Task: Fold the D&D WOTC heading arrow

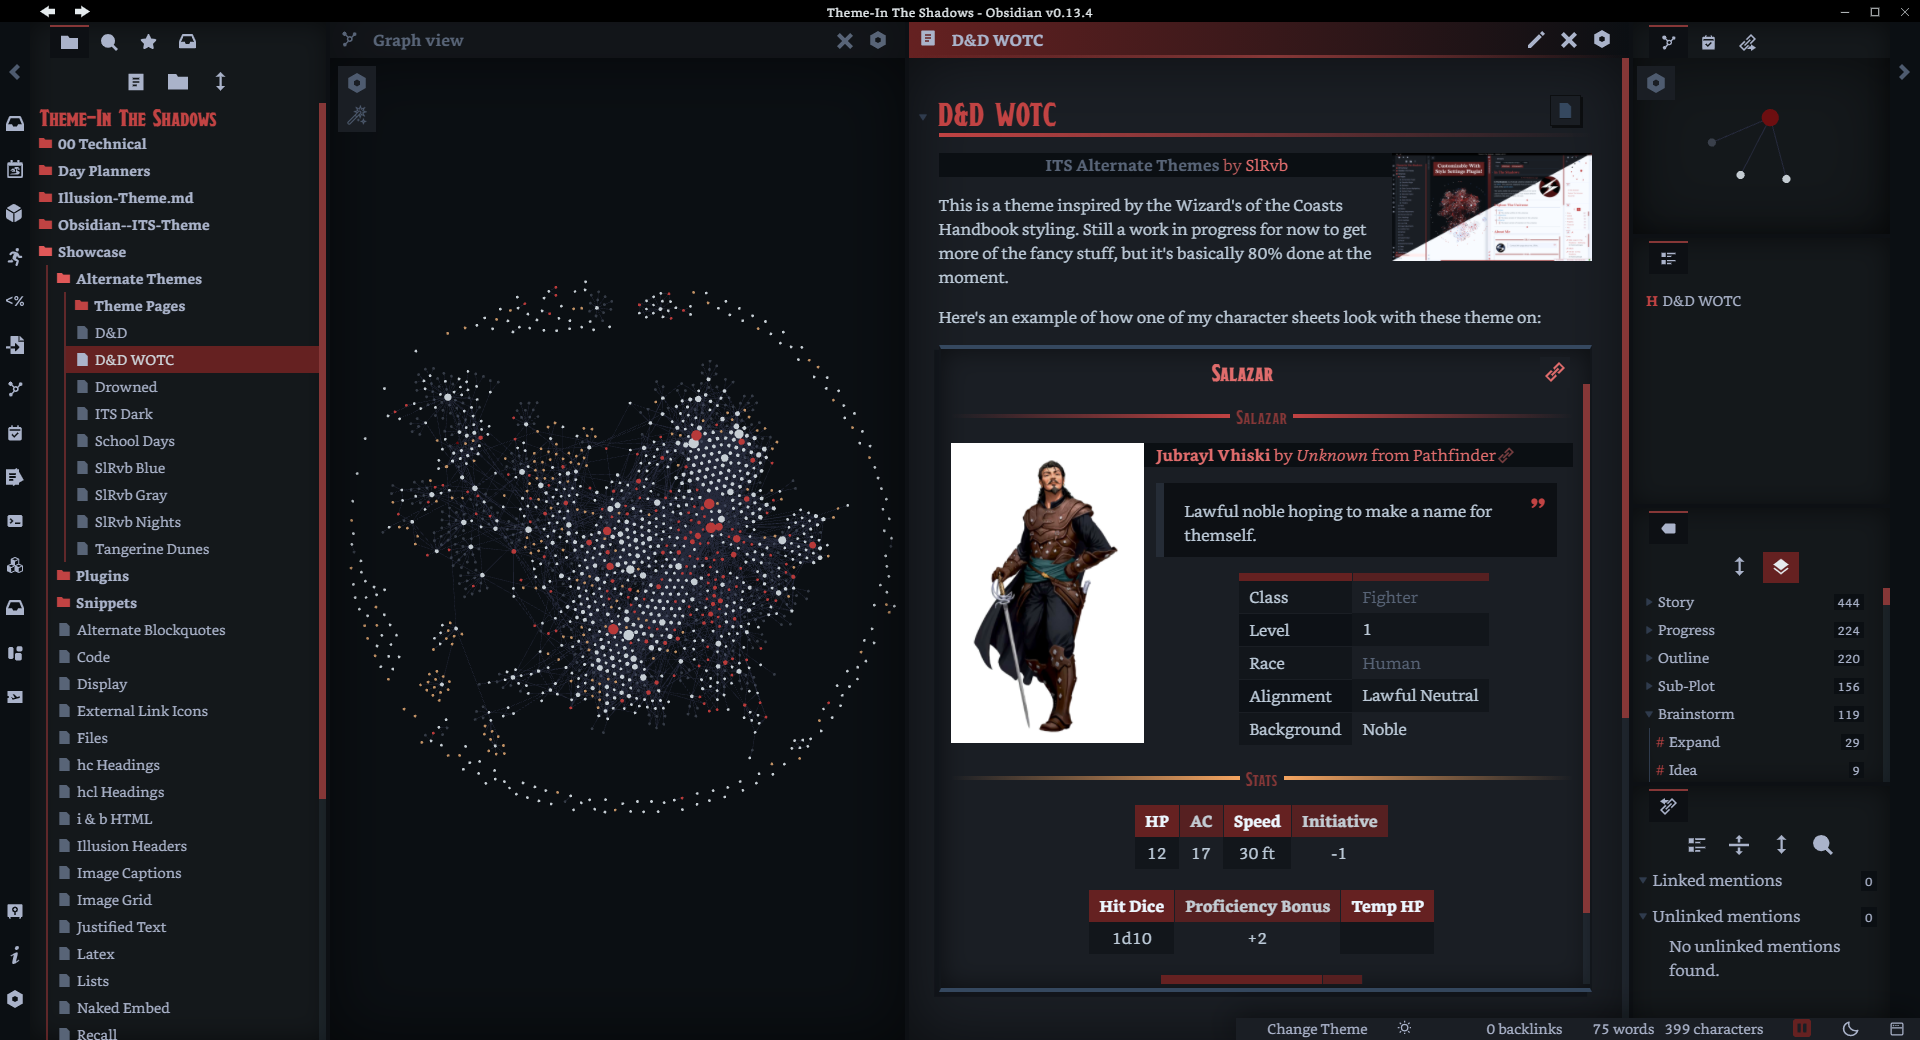Action: tap(923, 117)
